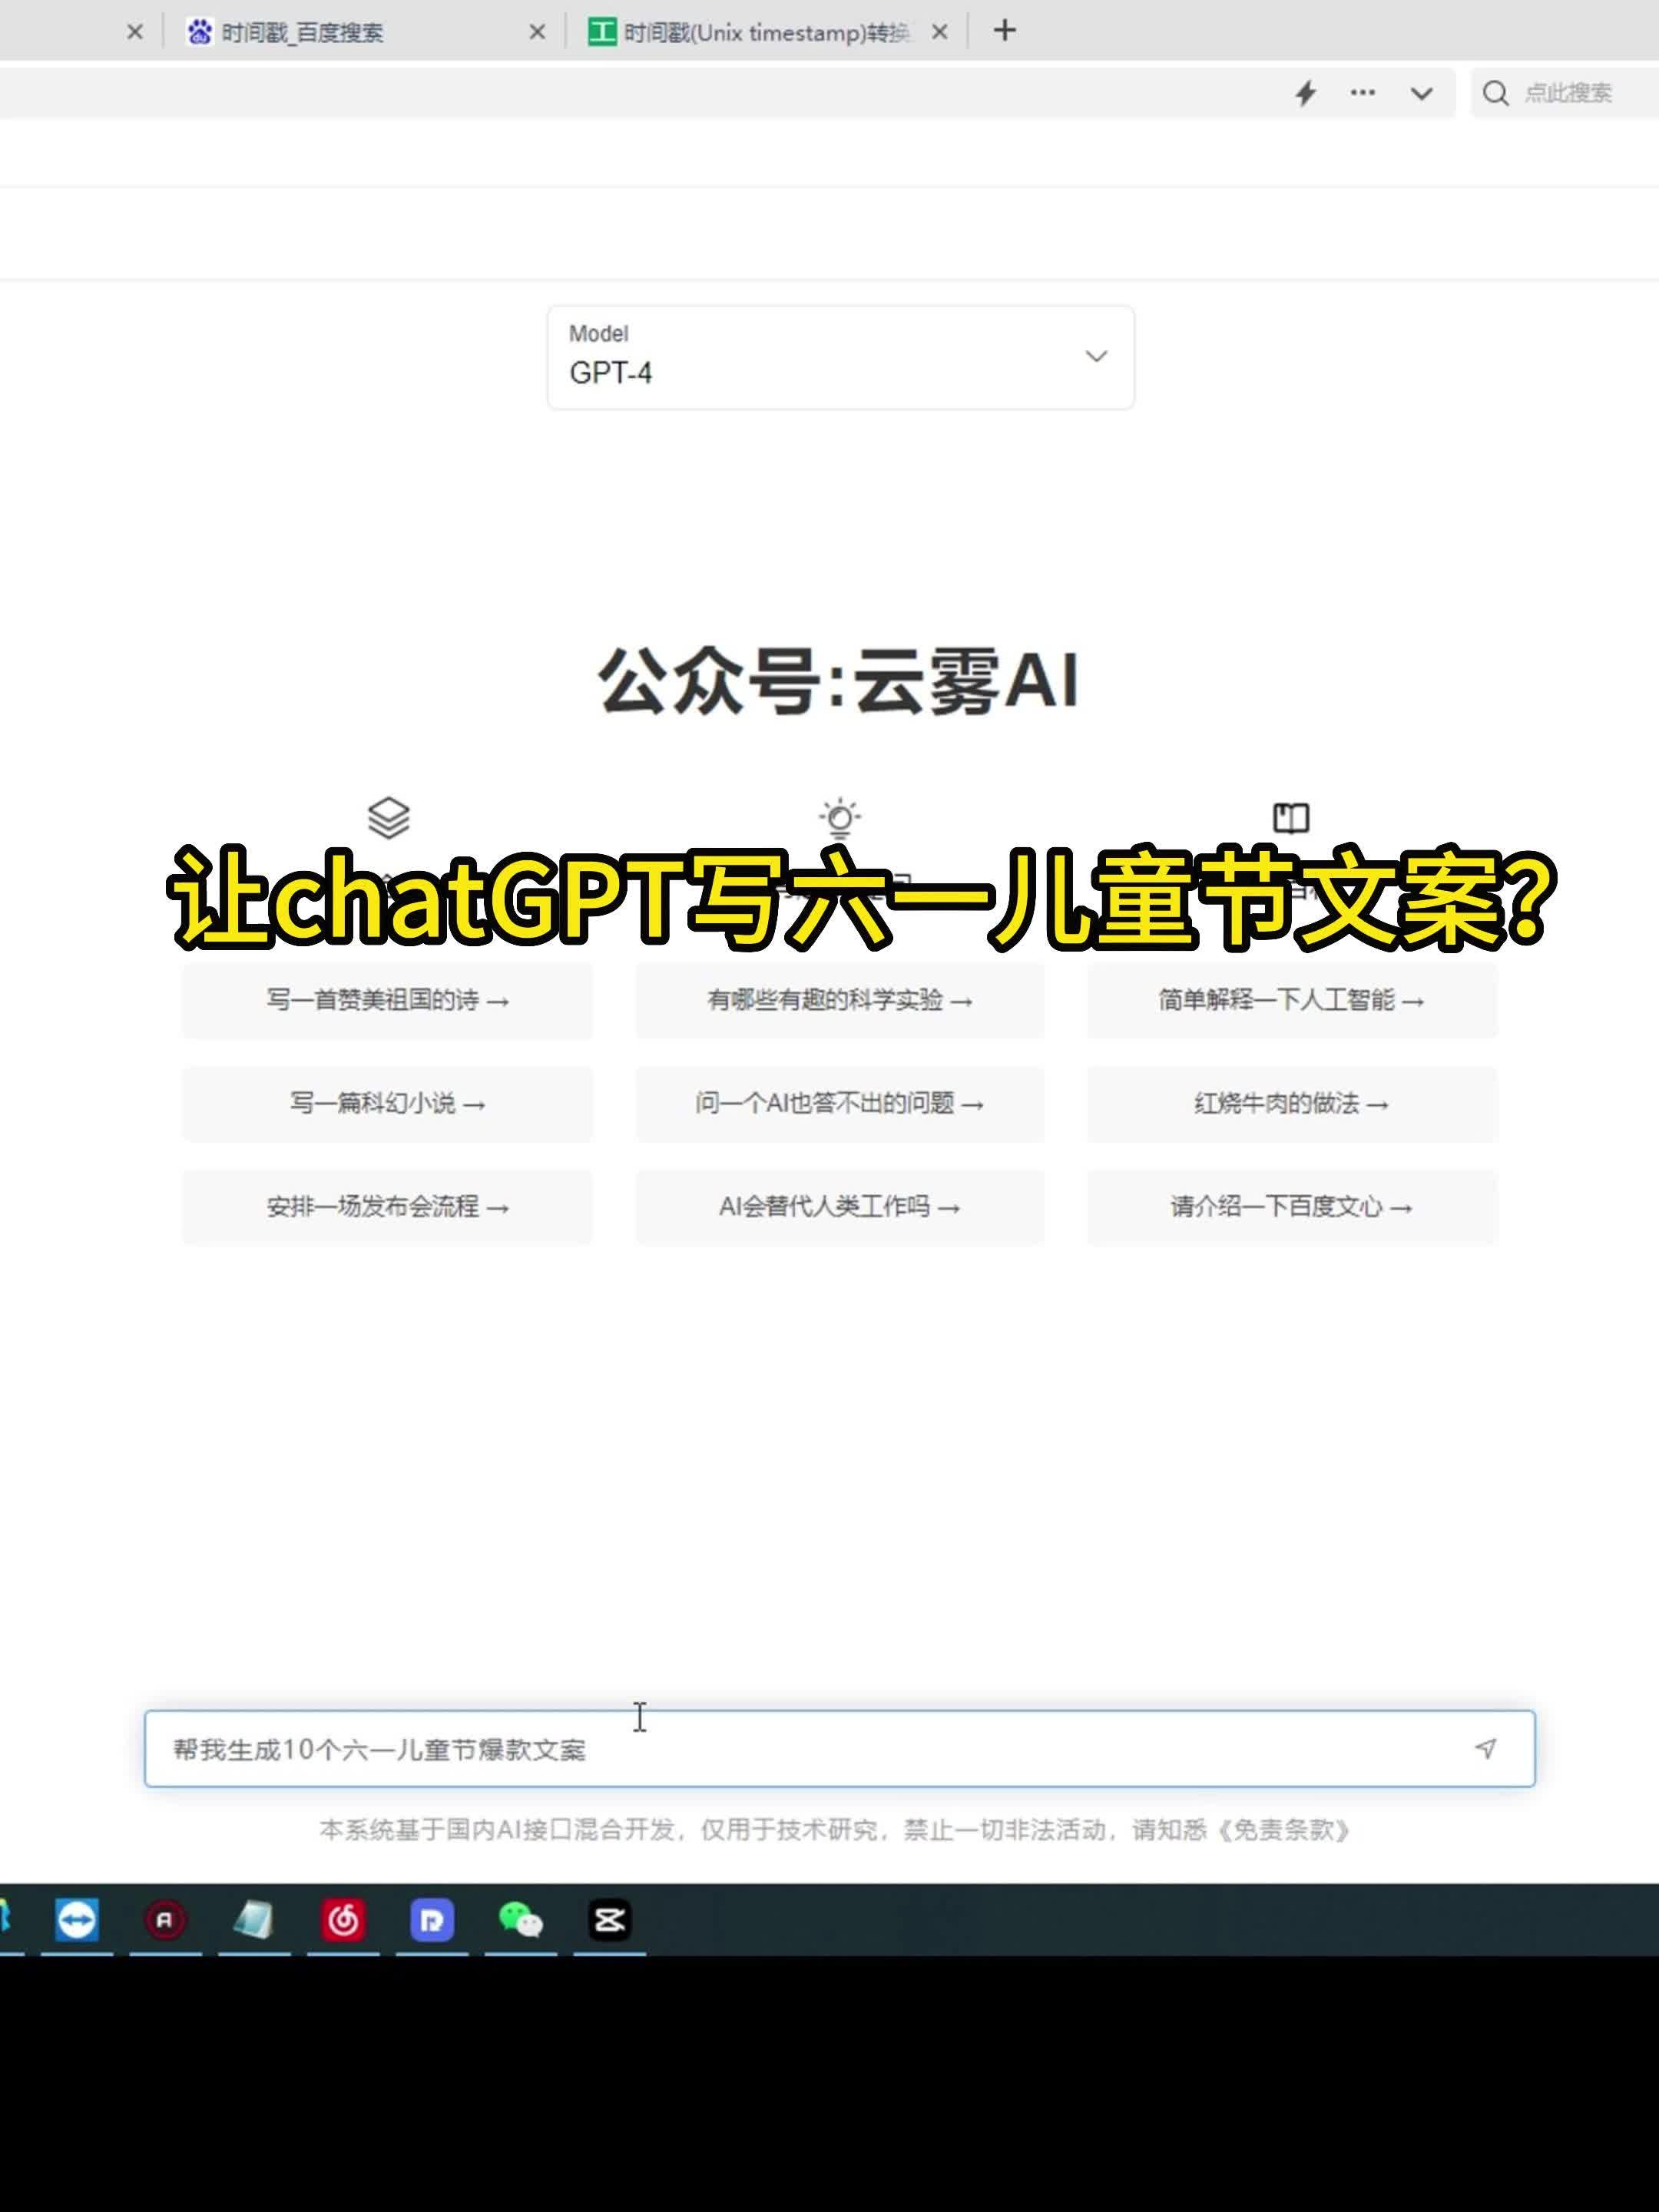
Task: Click the 《免责条款》 disclaimer link
Action: 1284,1830
